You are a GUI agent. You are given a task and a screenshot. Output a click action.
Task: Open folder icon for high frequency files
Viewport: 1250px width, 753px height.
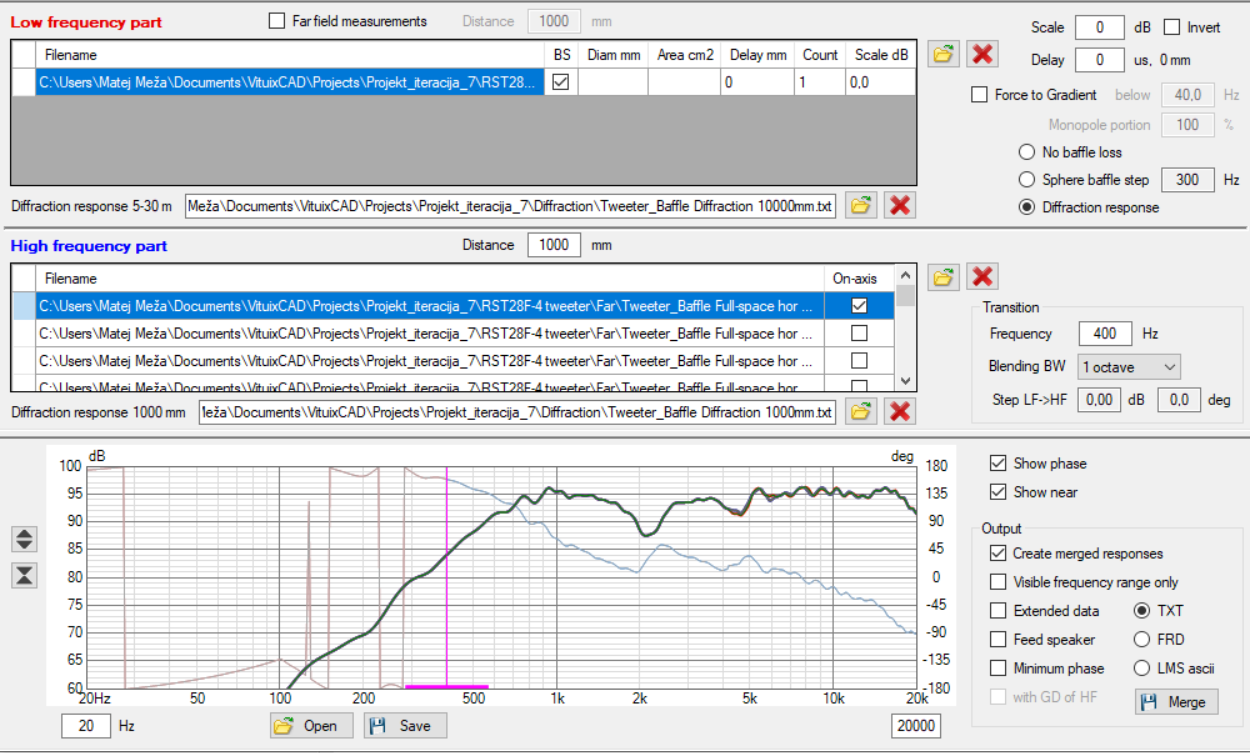943,277
